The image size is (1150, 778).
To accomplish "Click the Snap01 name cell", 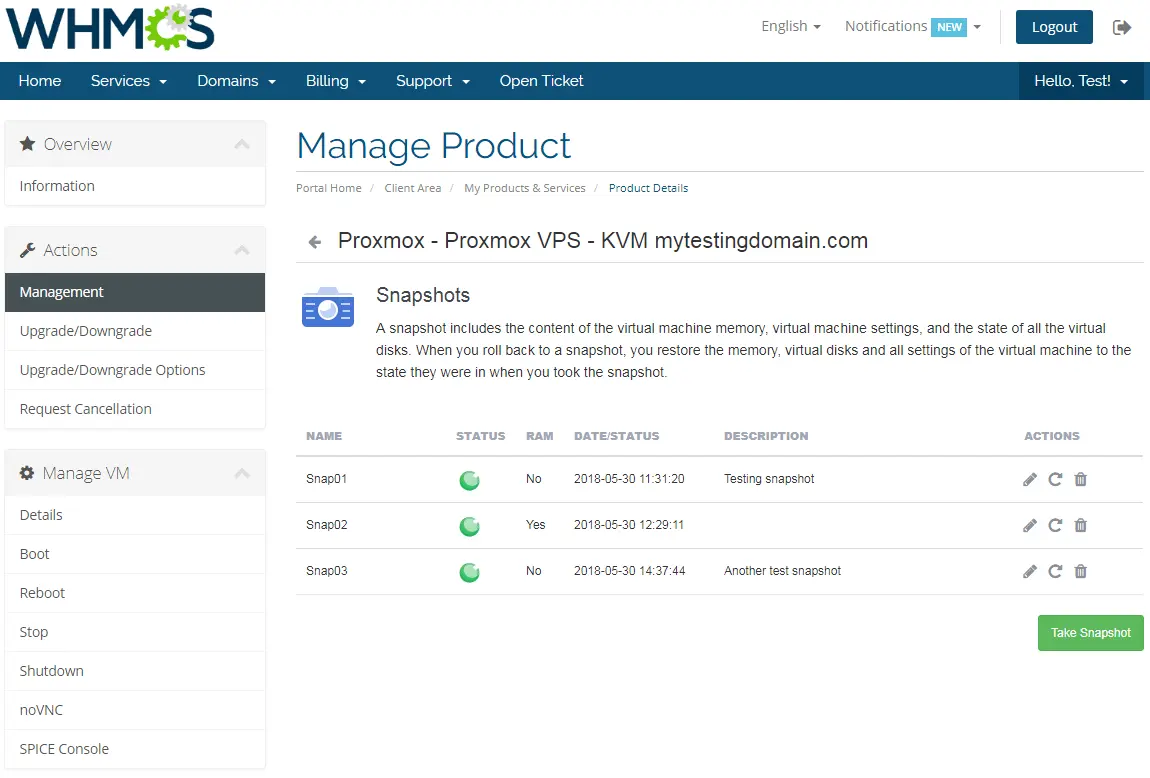I will [326, 479].
